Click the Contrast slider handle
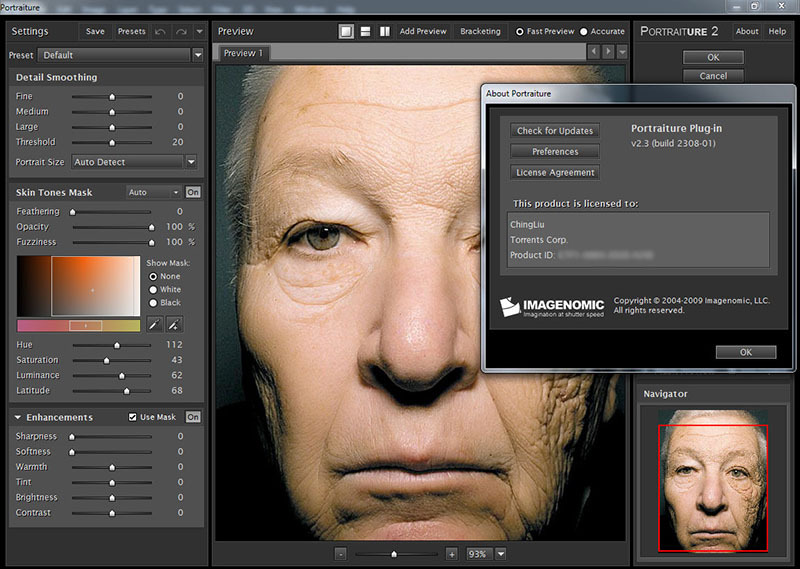800x569 pixels. 112,513
